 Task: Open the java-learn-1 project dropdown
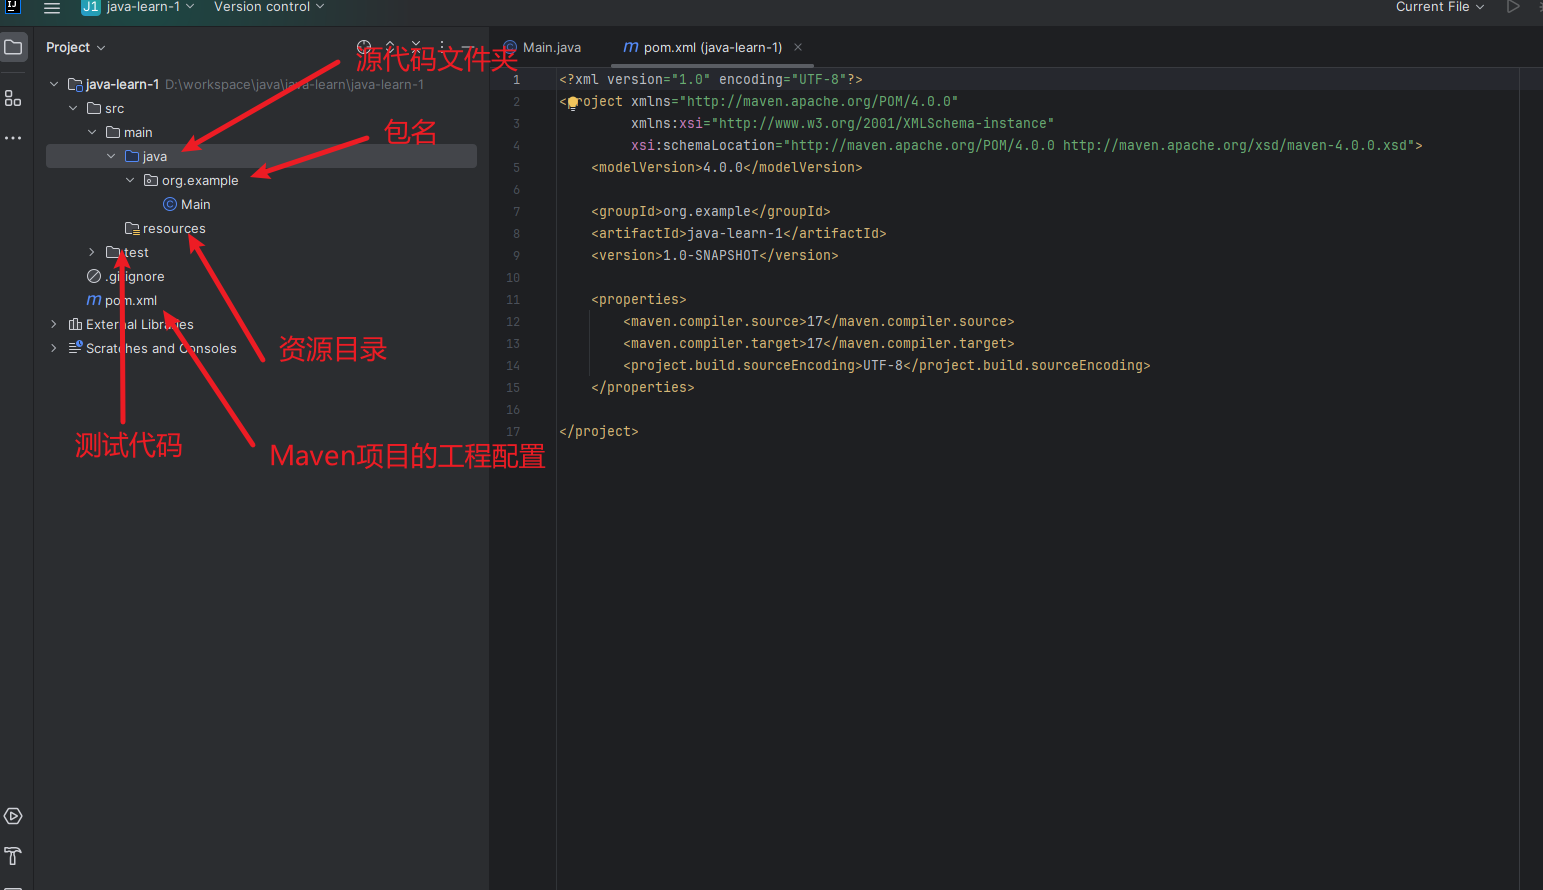click(138, 7)
